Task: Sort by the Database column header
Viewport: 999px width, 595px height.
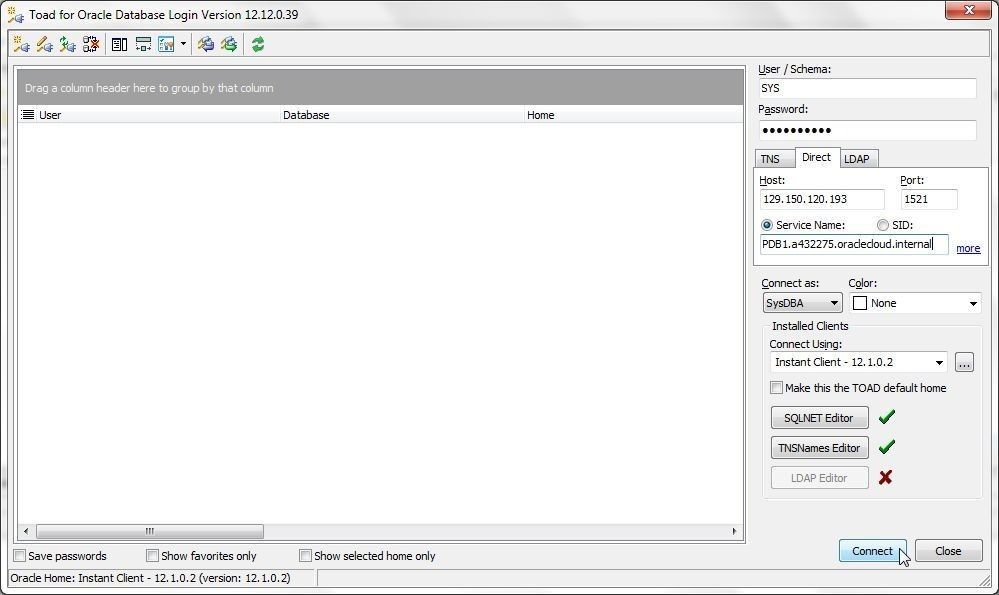Action: 402,115
